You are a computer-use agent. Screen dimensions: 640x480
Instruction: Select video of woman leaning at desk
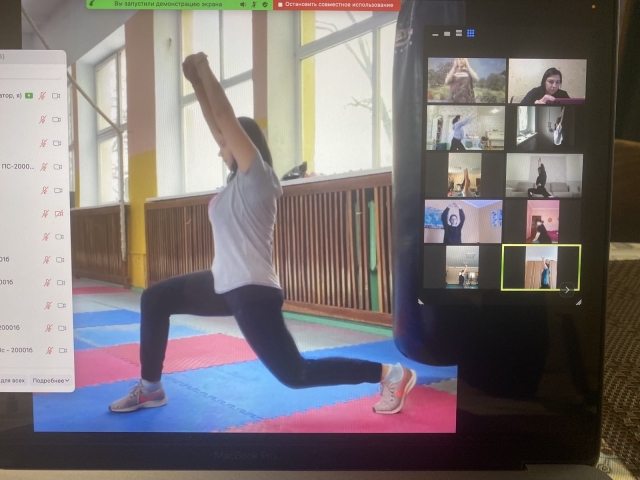coord(547,81)
